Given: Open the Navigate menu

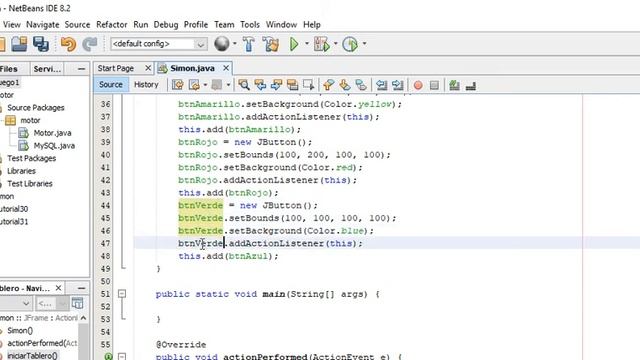Looking at the screenshot, I should click(x=42, y=24).
